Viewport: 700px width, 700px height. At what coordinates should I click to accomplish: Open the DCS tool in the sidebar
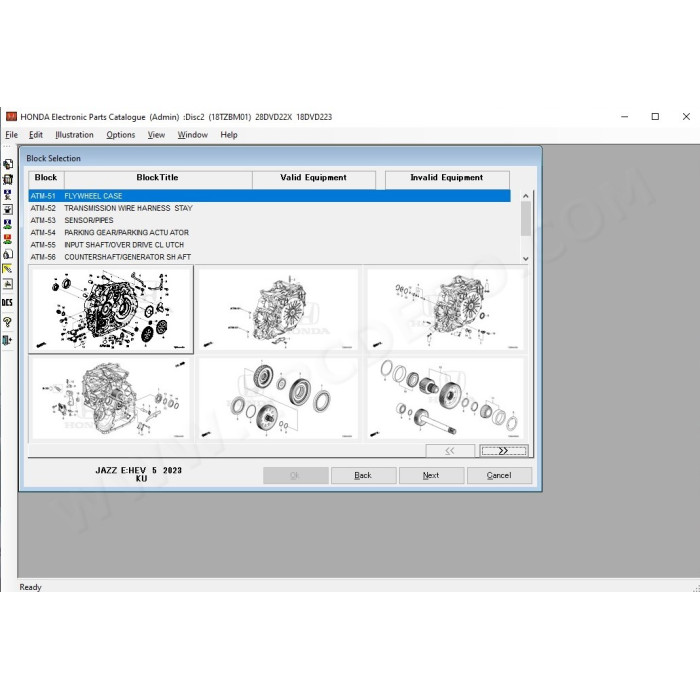click(x=7, y=302)
